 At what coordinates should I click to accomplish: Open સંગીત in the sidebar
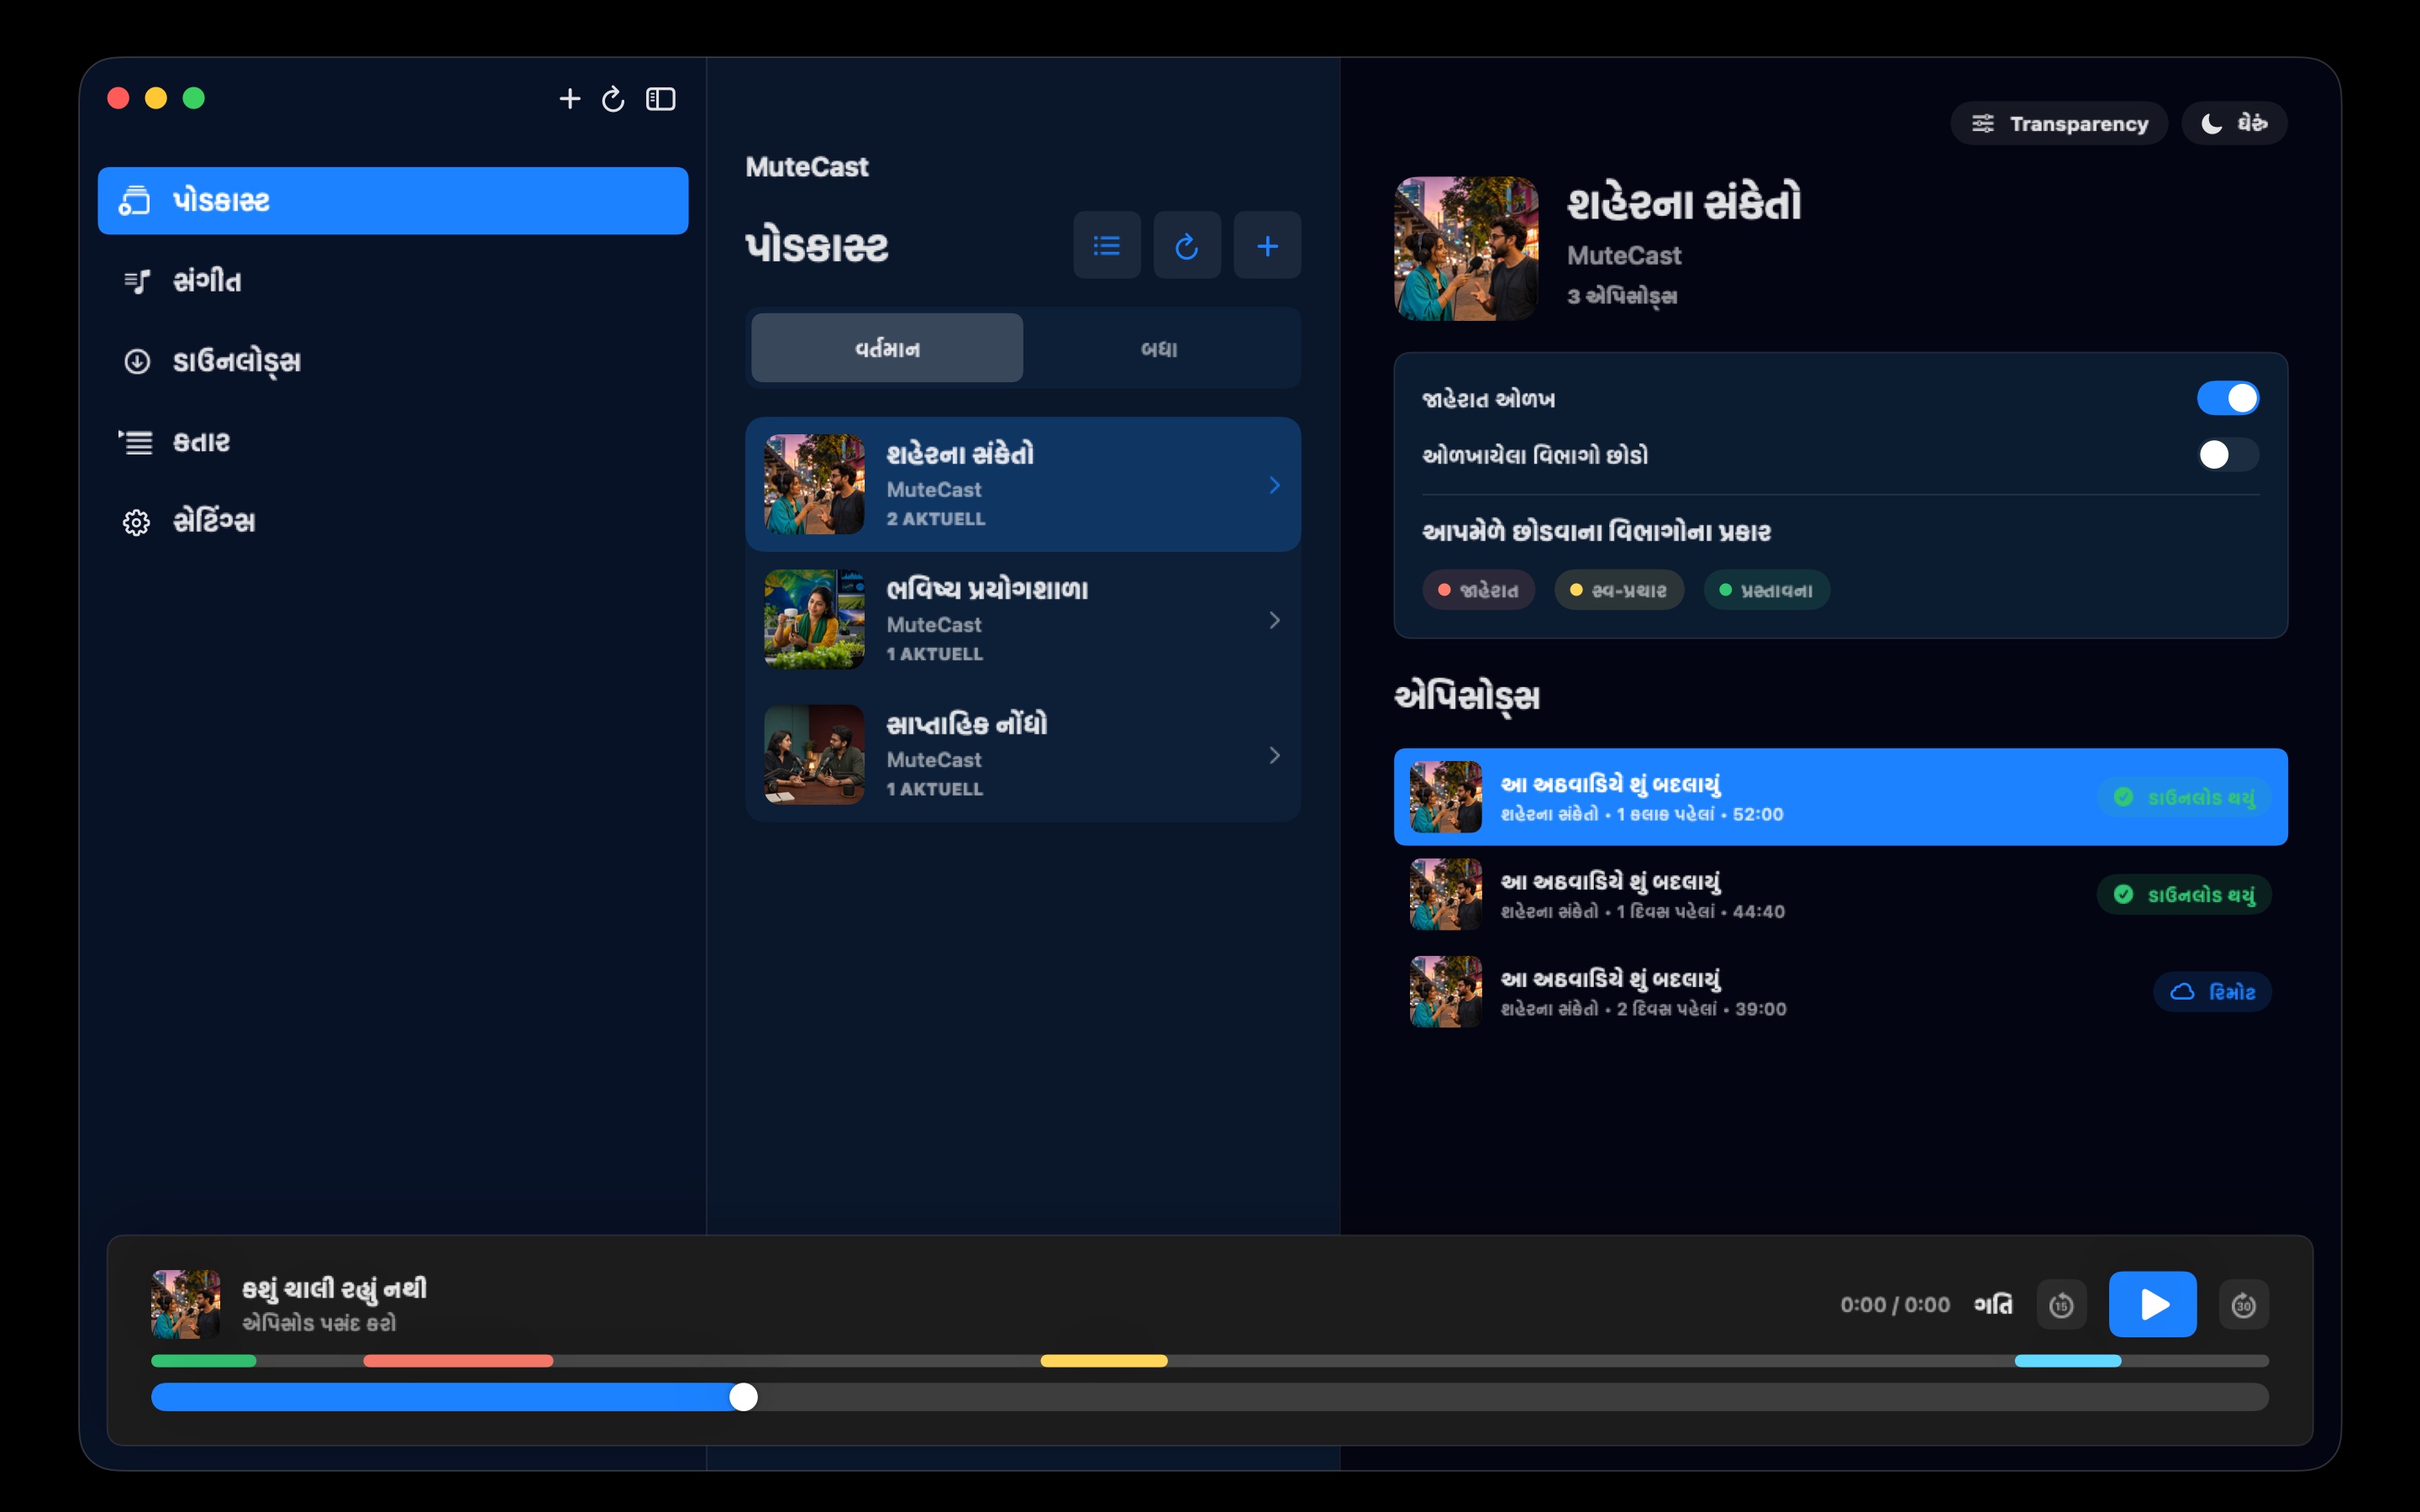click(393, 281)
